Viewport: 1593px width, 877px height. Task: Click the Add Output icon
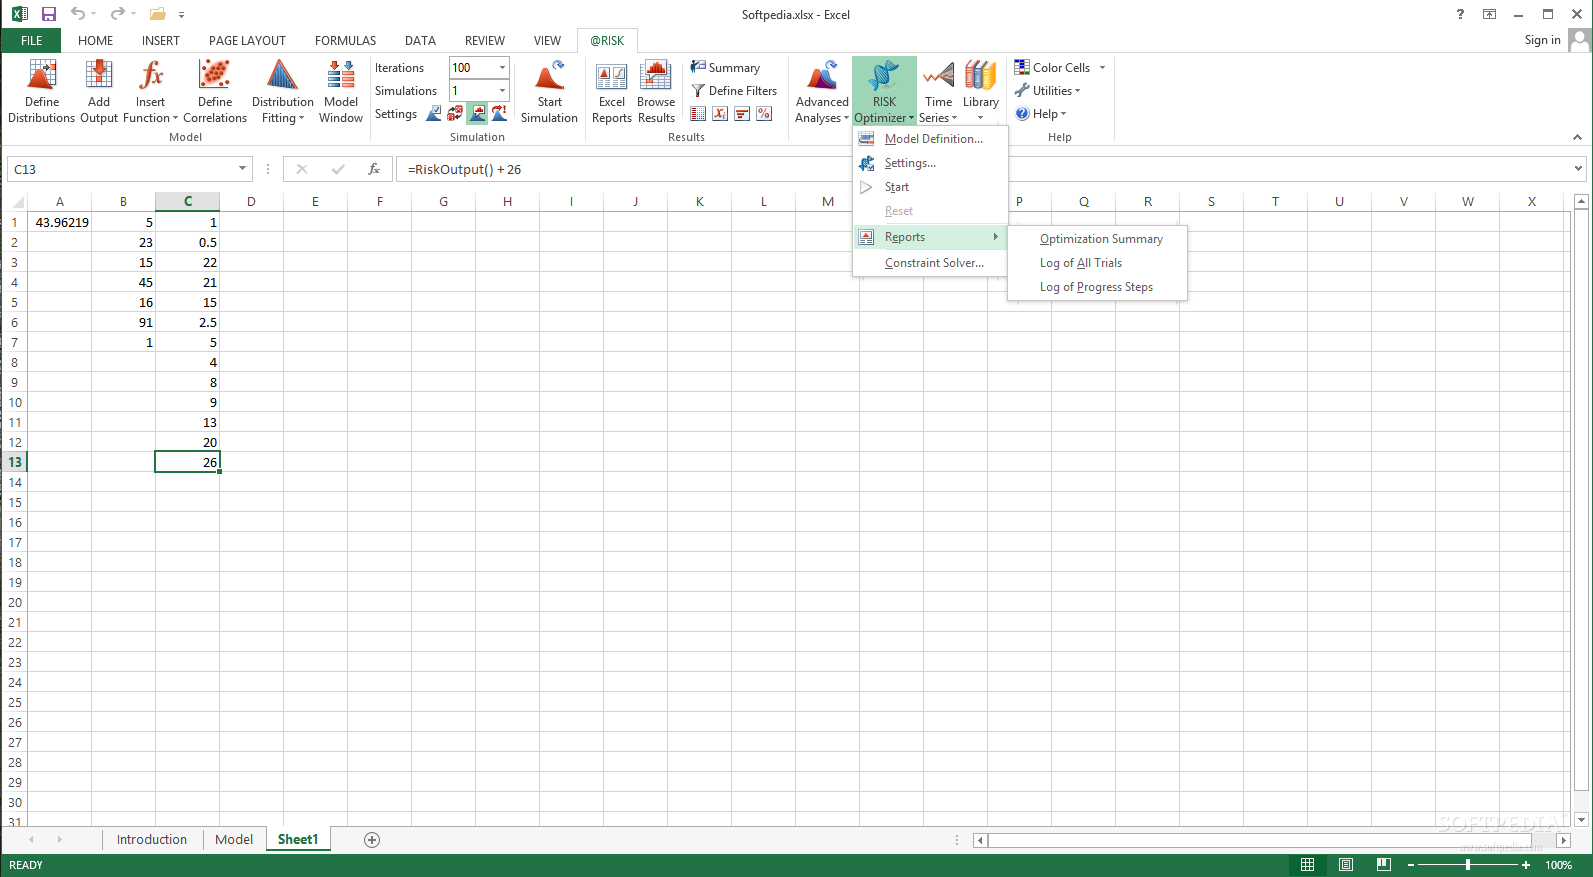[x=99, y=91]
